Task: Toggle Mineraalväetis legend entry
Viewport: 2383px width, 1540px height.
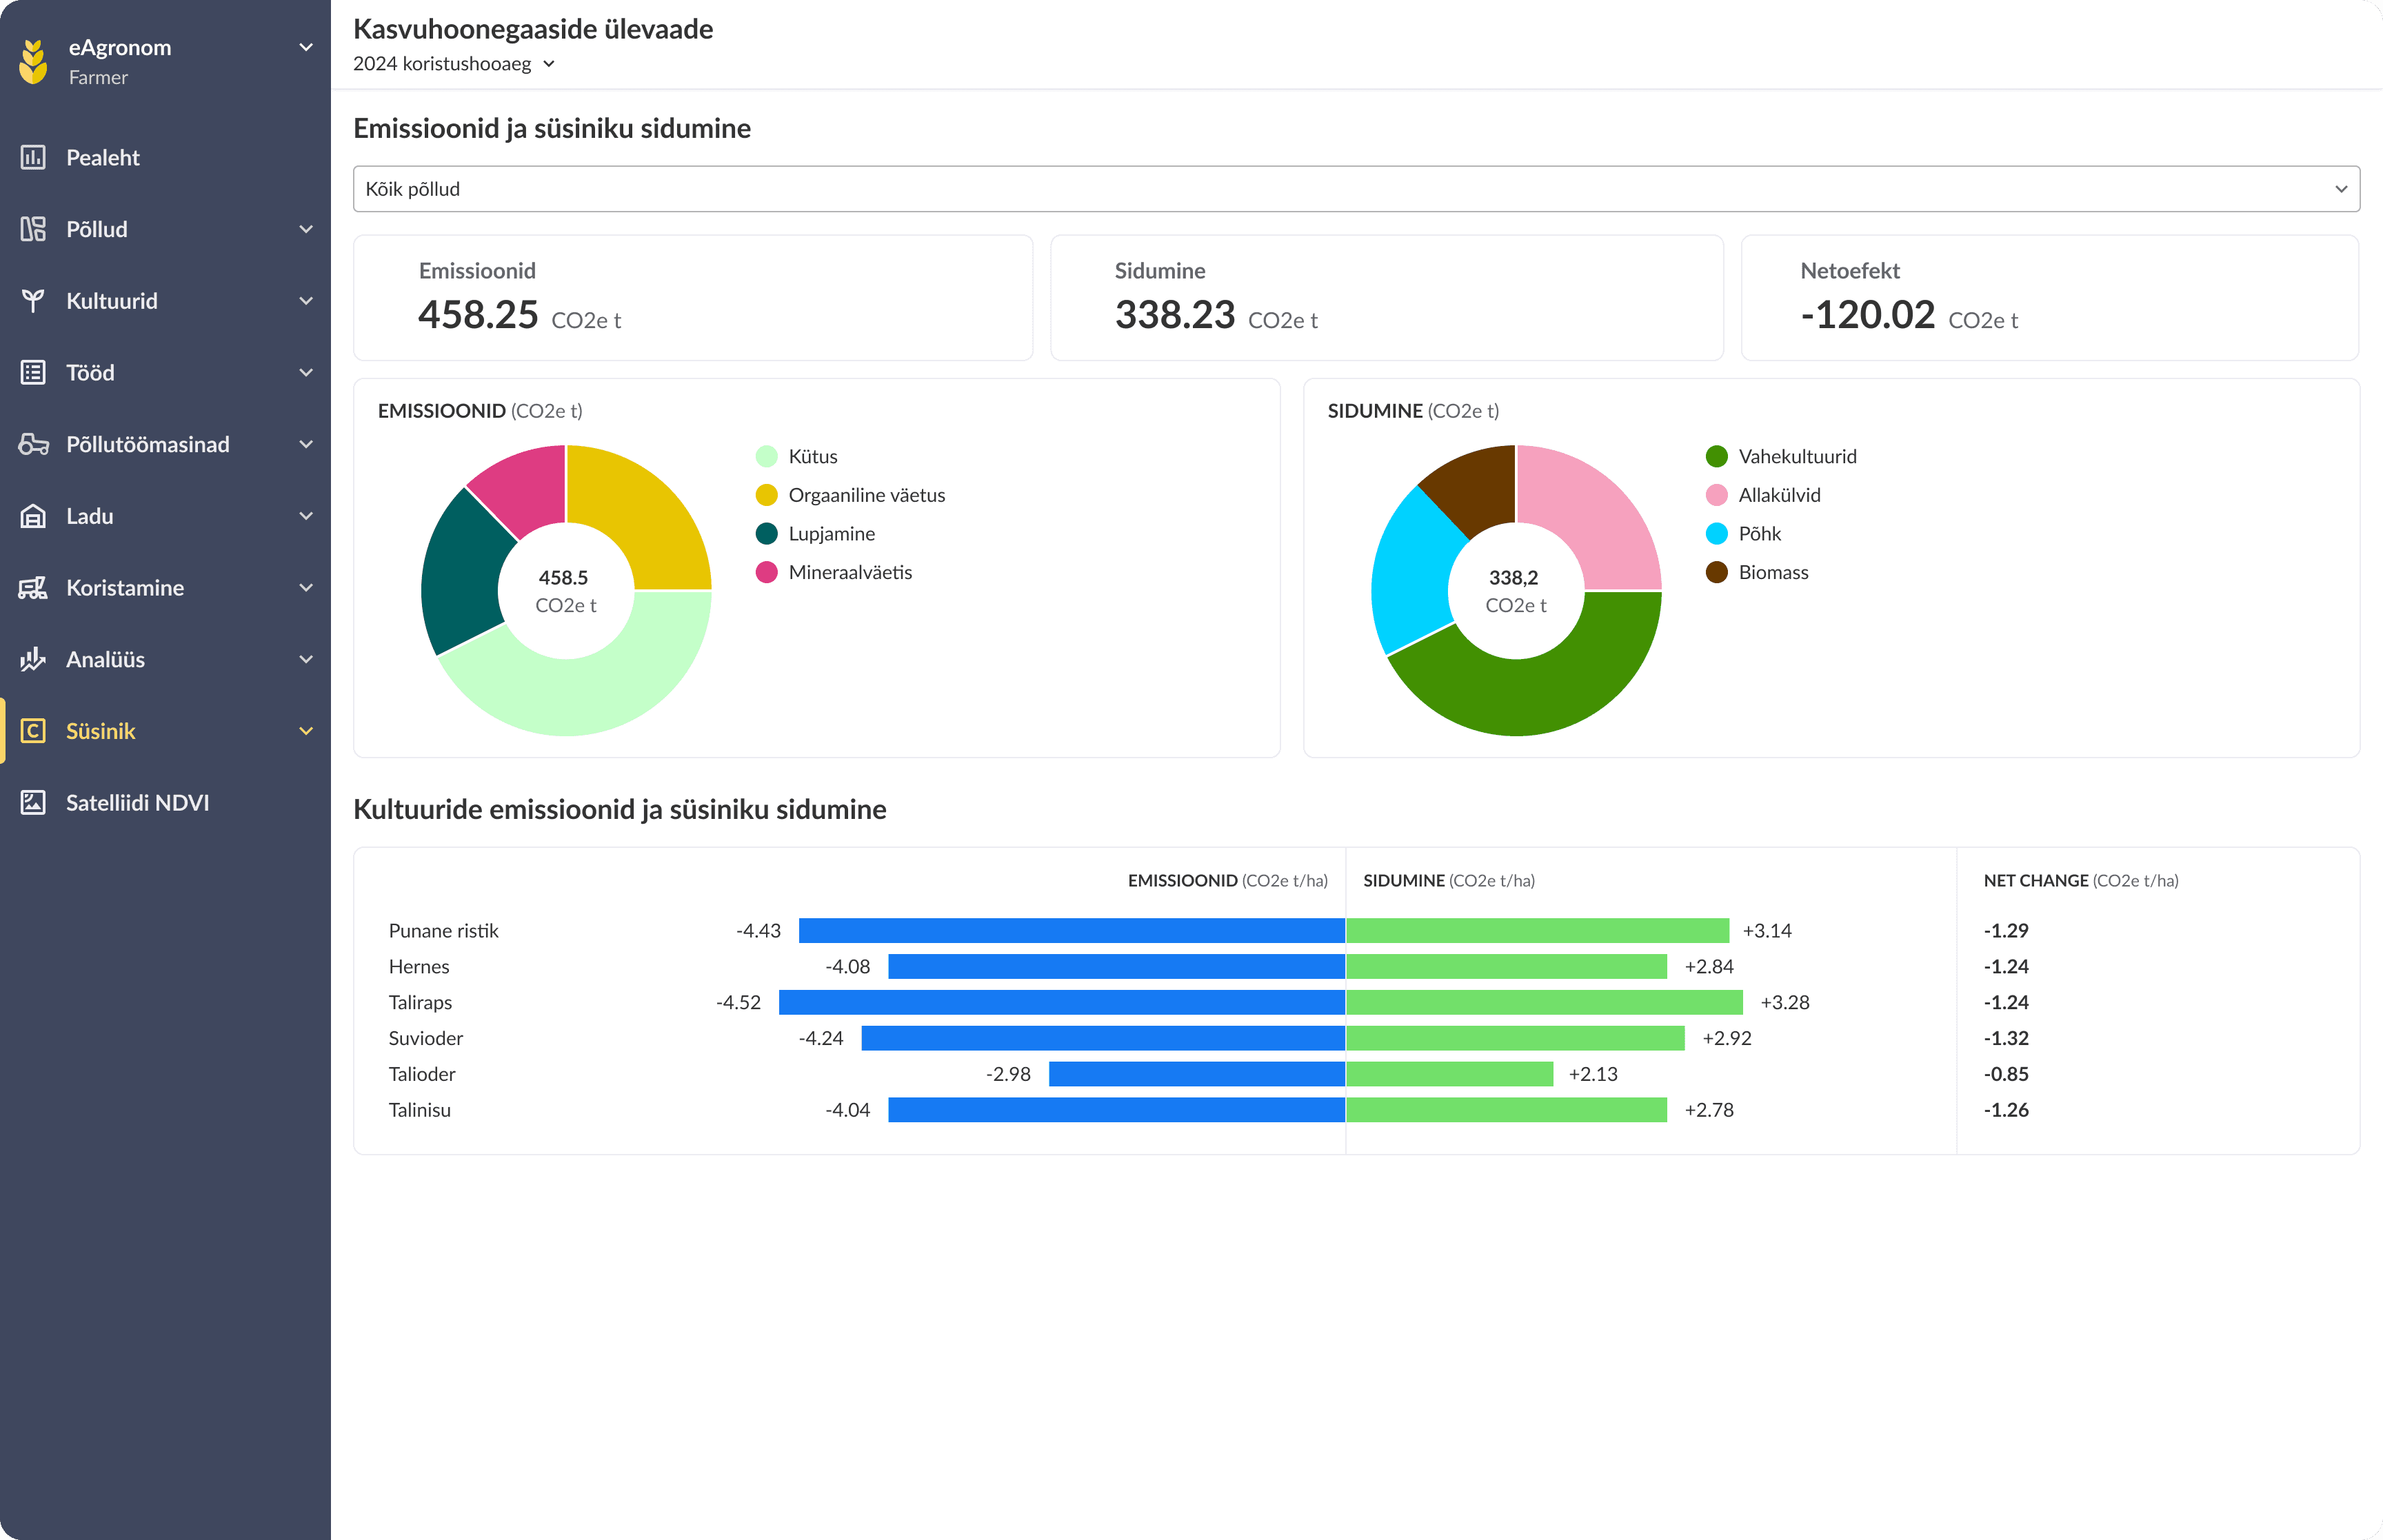Action: pos(849,572)
